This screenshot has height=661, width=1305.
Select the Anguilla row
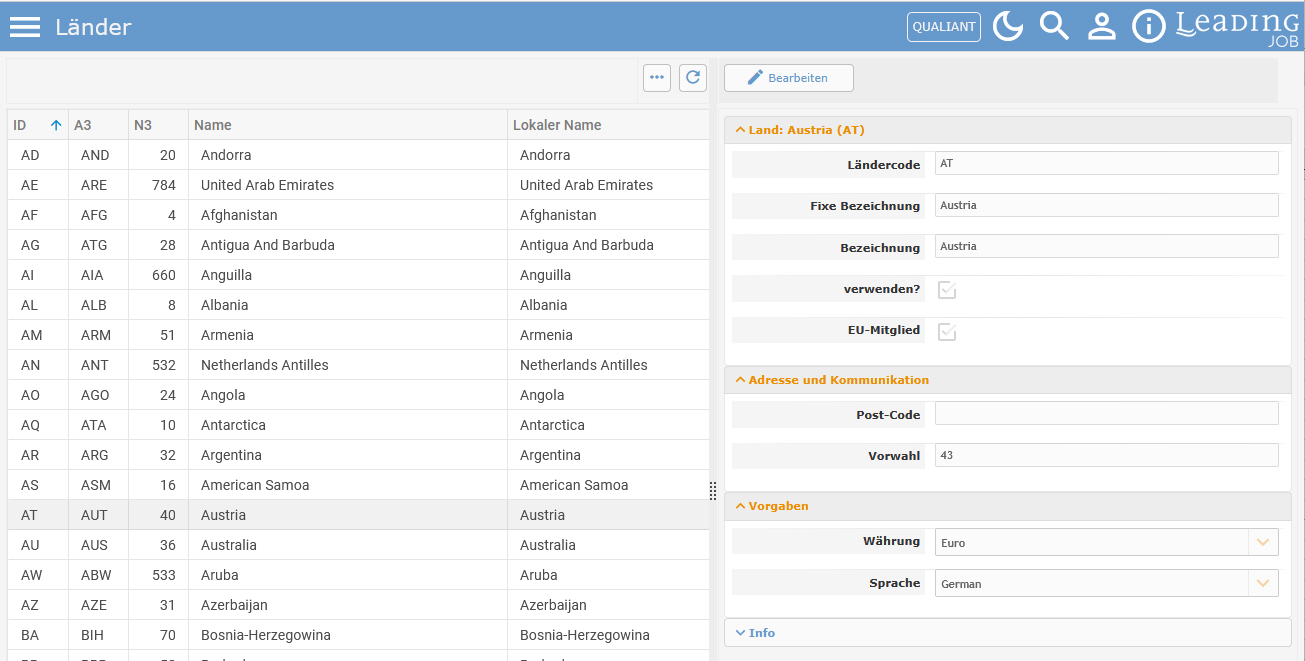(358, 275)
